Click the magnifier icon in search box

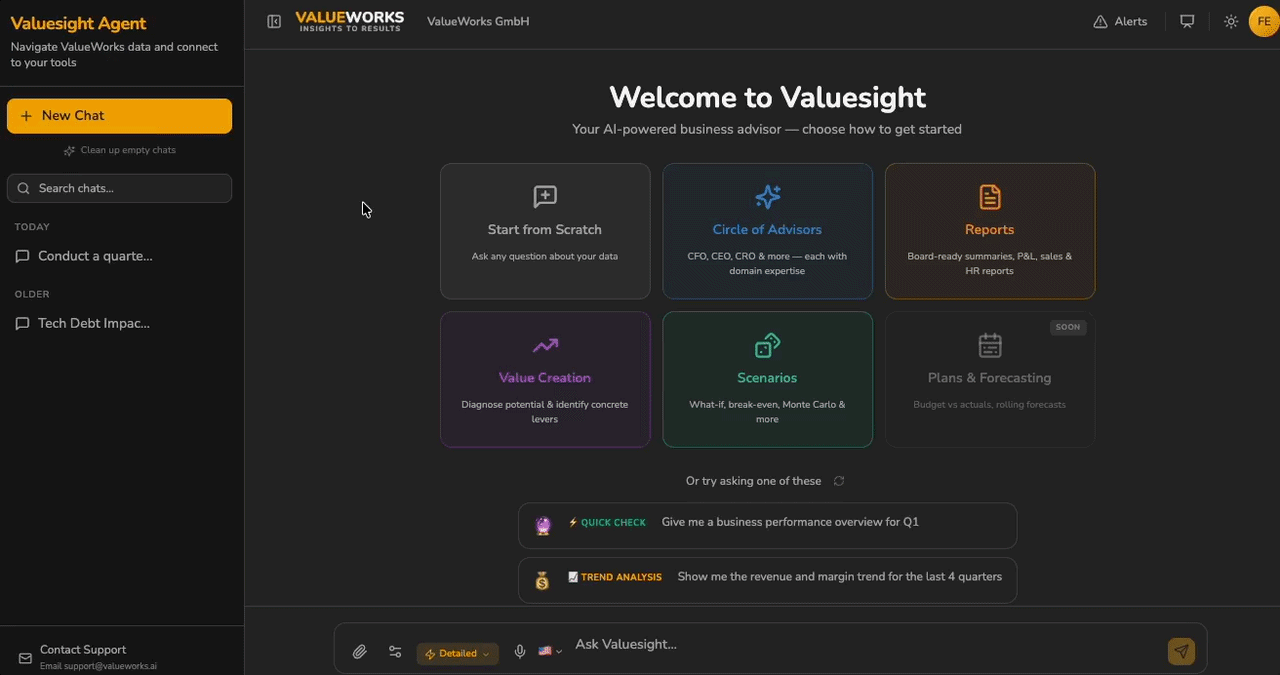point(24,188)
